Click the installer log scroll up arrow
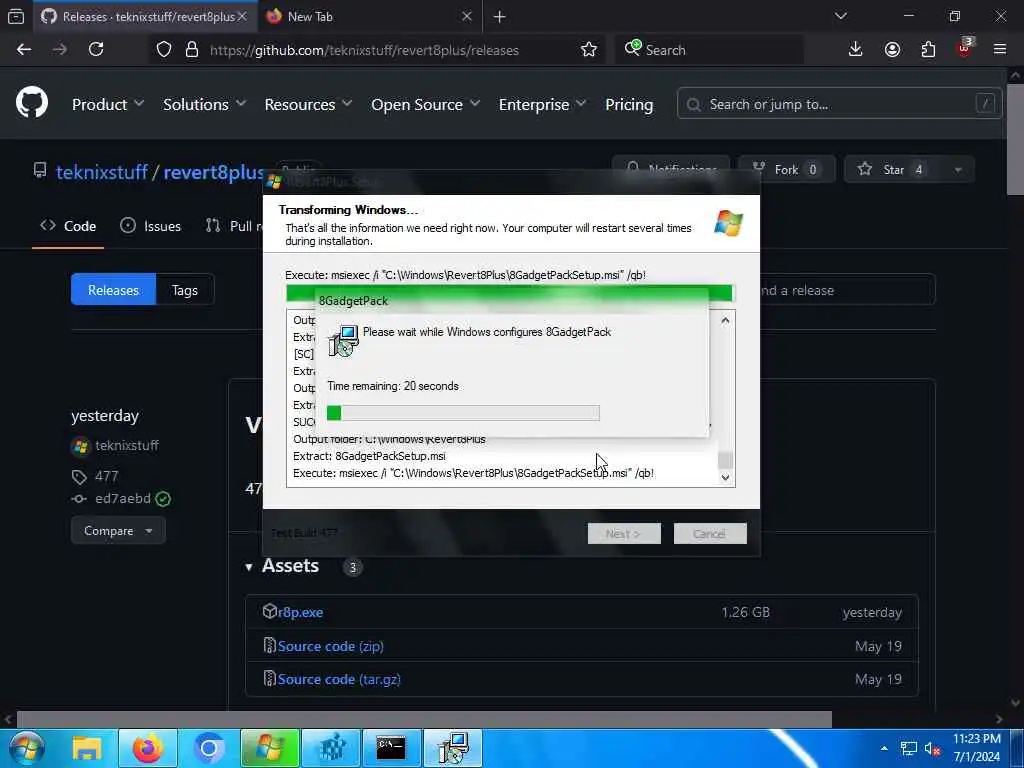The width and height of the screenshot is (1024, 768). [725, 321]
